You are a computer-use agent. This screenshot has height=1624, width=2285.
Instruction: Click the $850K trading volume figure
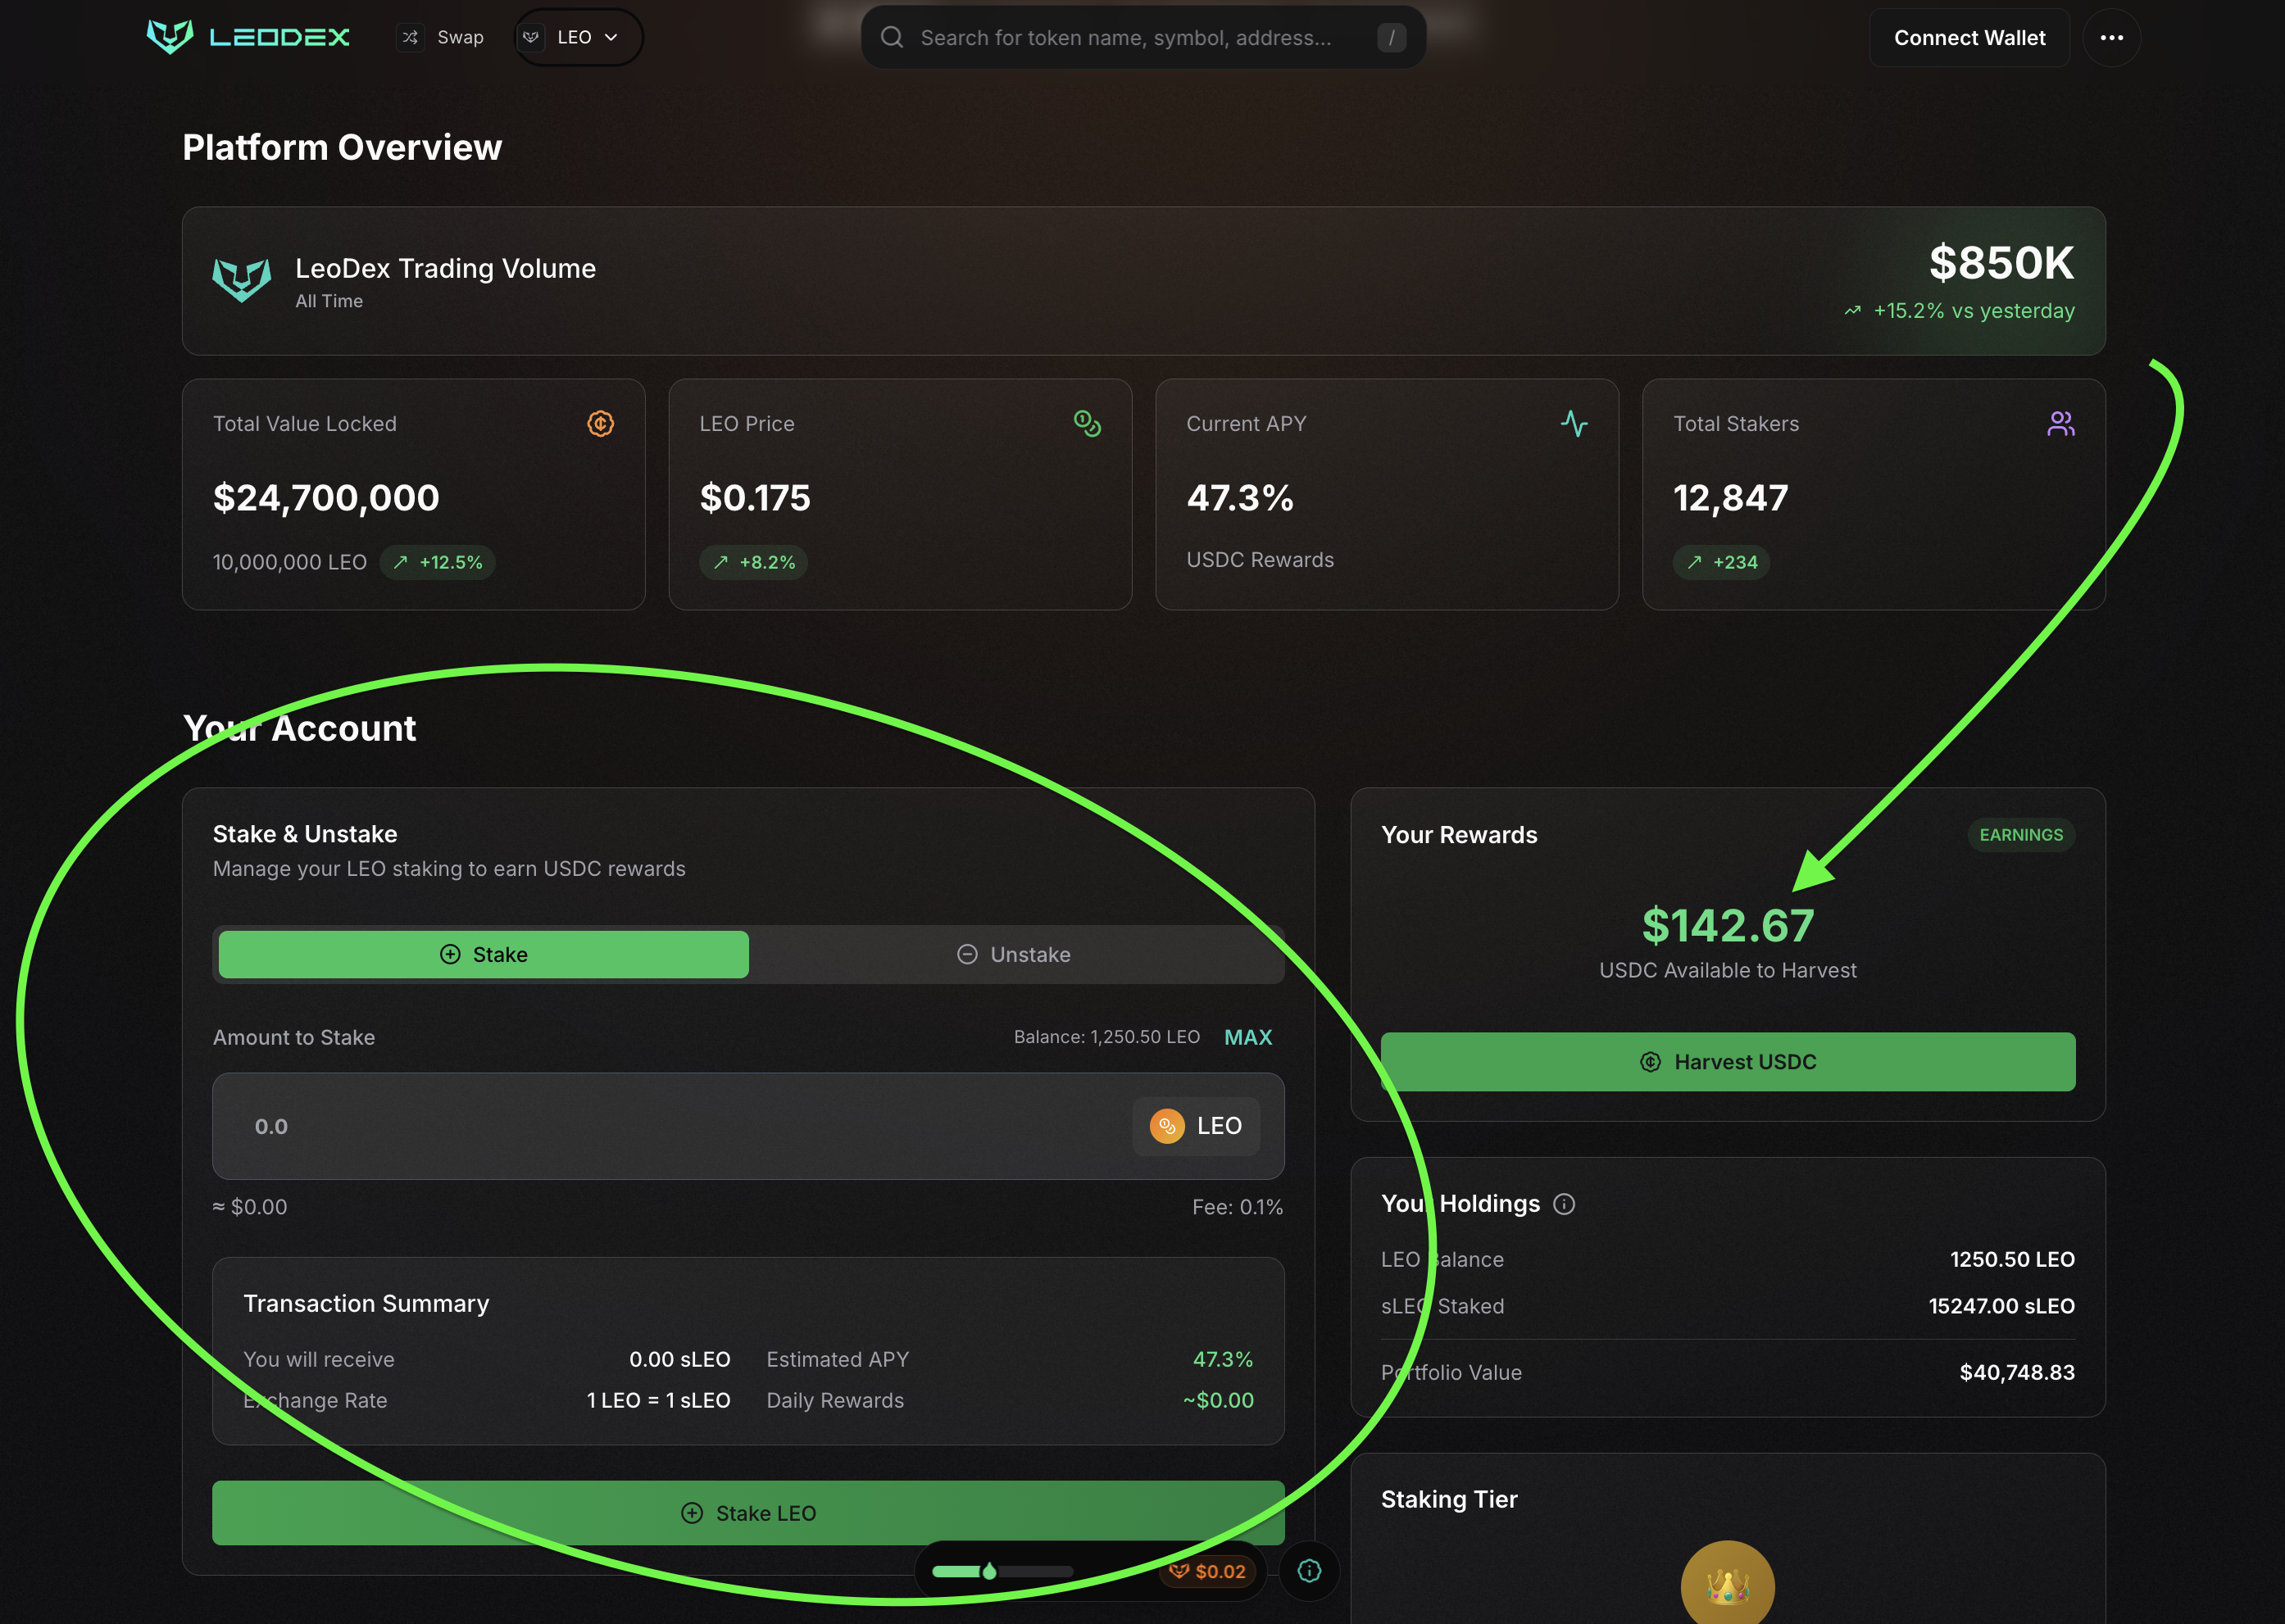(x=2001, y=263)
